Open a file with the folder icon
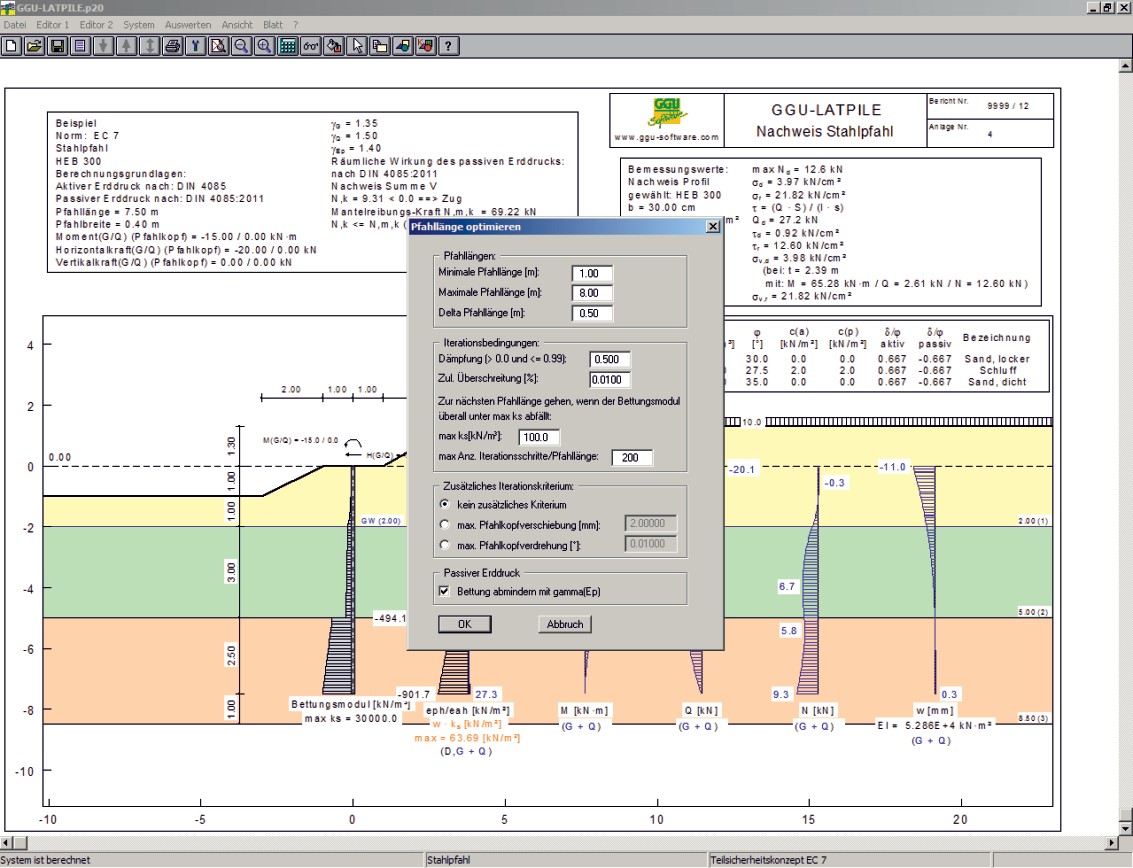1133x868 pixels. [x=34, y=46]
